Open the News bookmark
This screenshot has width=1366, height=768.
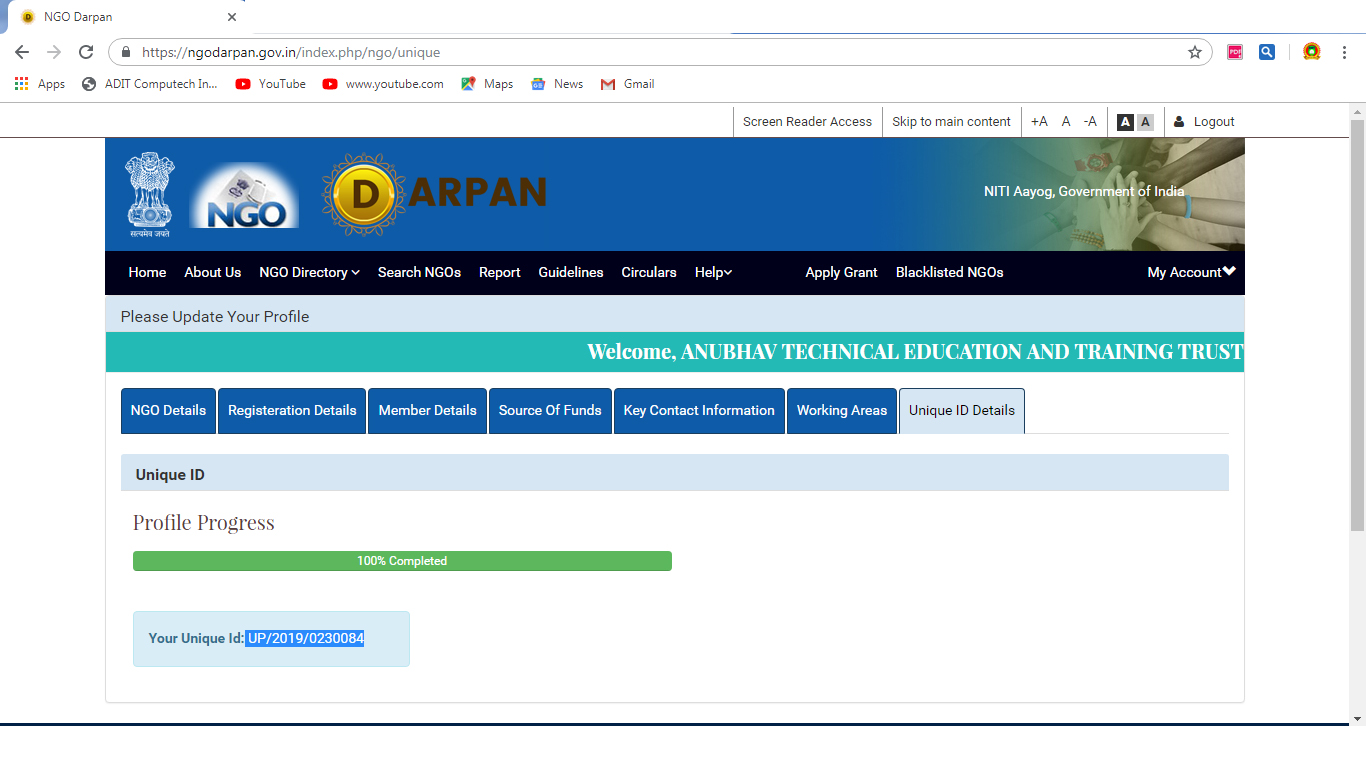[x=557, y=84]
